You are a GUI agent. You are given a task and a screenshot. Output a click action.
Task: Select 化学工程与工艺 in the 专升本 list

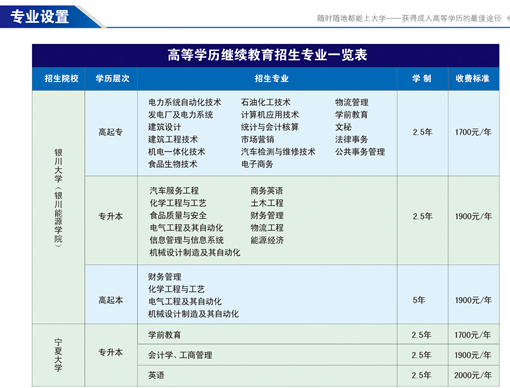(x=178, y=203)
